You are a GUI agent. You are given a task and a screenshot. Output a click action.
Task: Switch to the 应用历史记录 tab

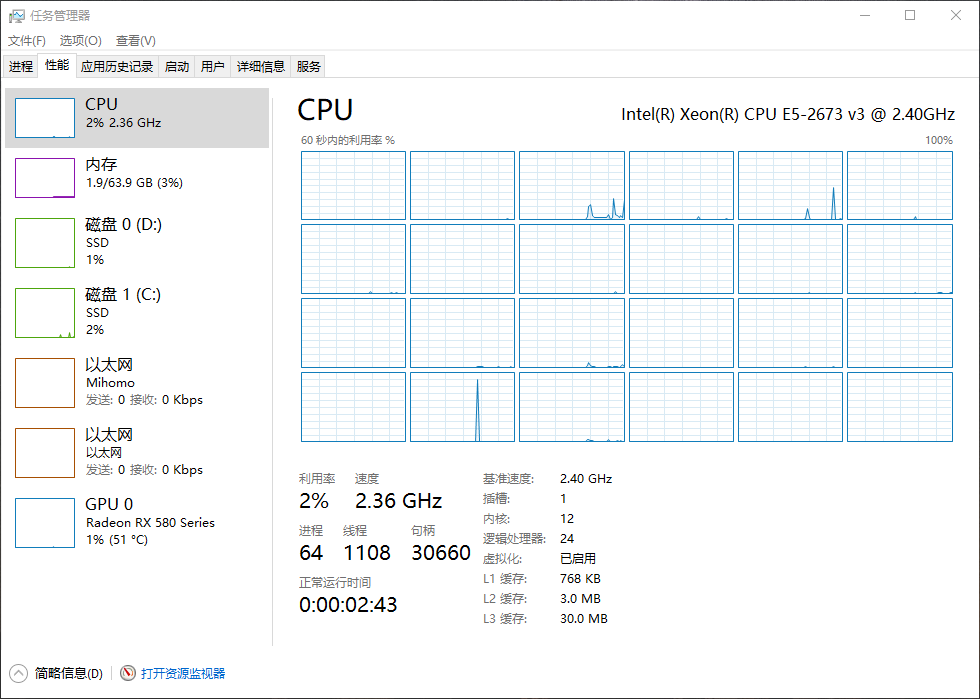(117, 67)
